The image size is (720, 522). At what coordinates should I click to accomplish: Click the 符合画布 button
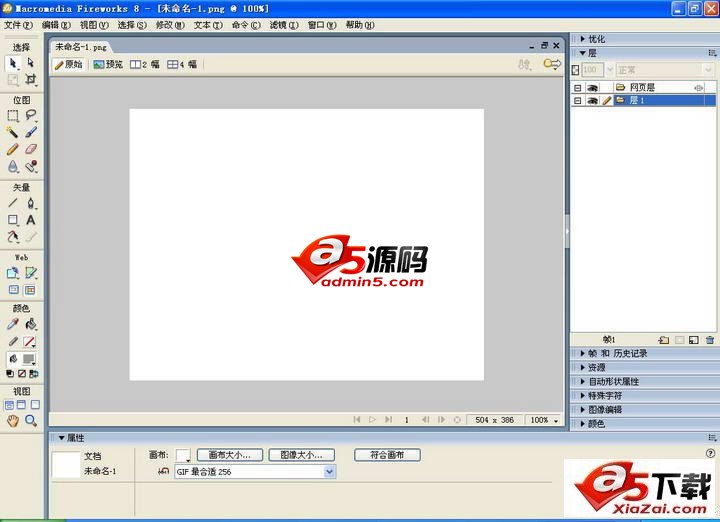coord(387,455)
